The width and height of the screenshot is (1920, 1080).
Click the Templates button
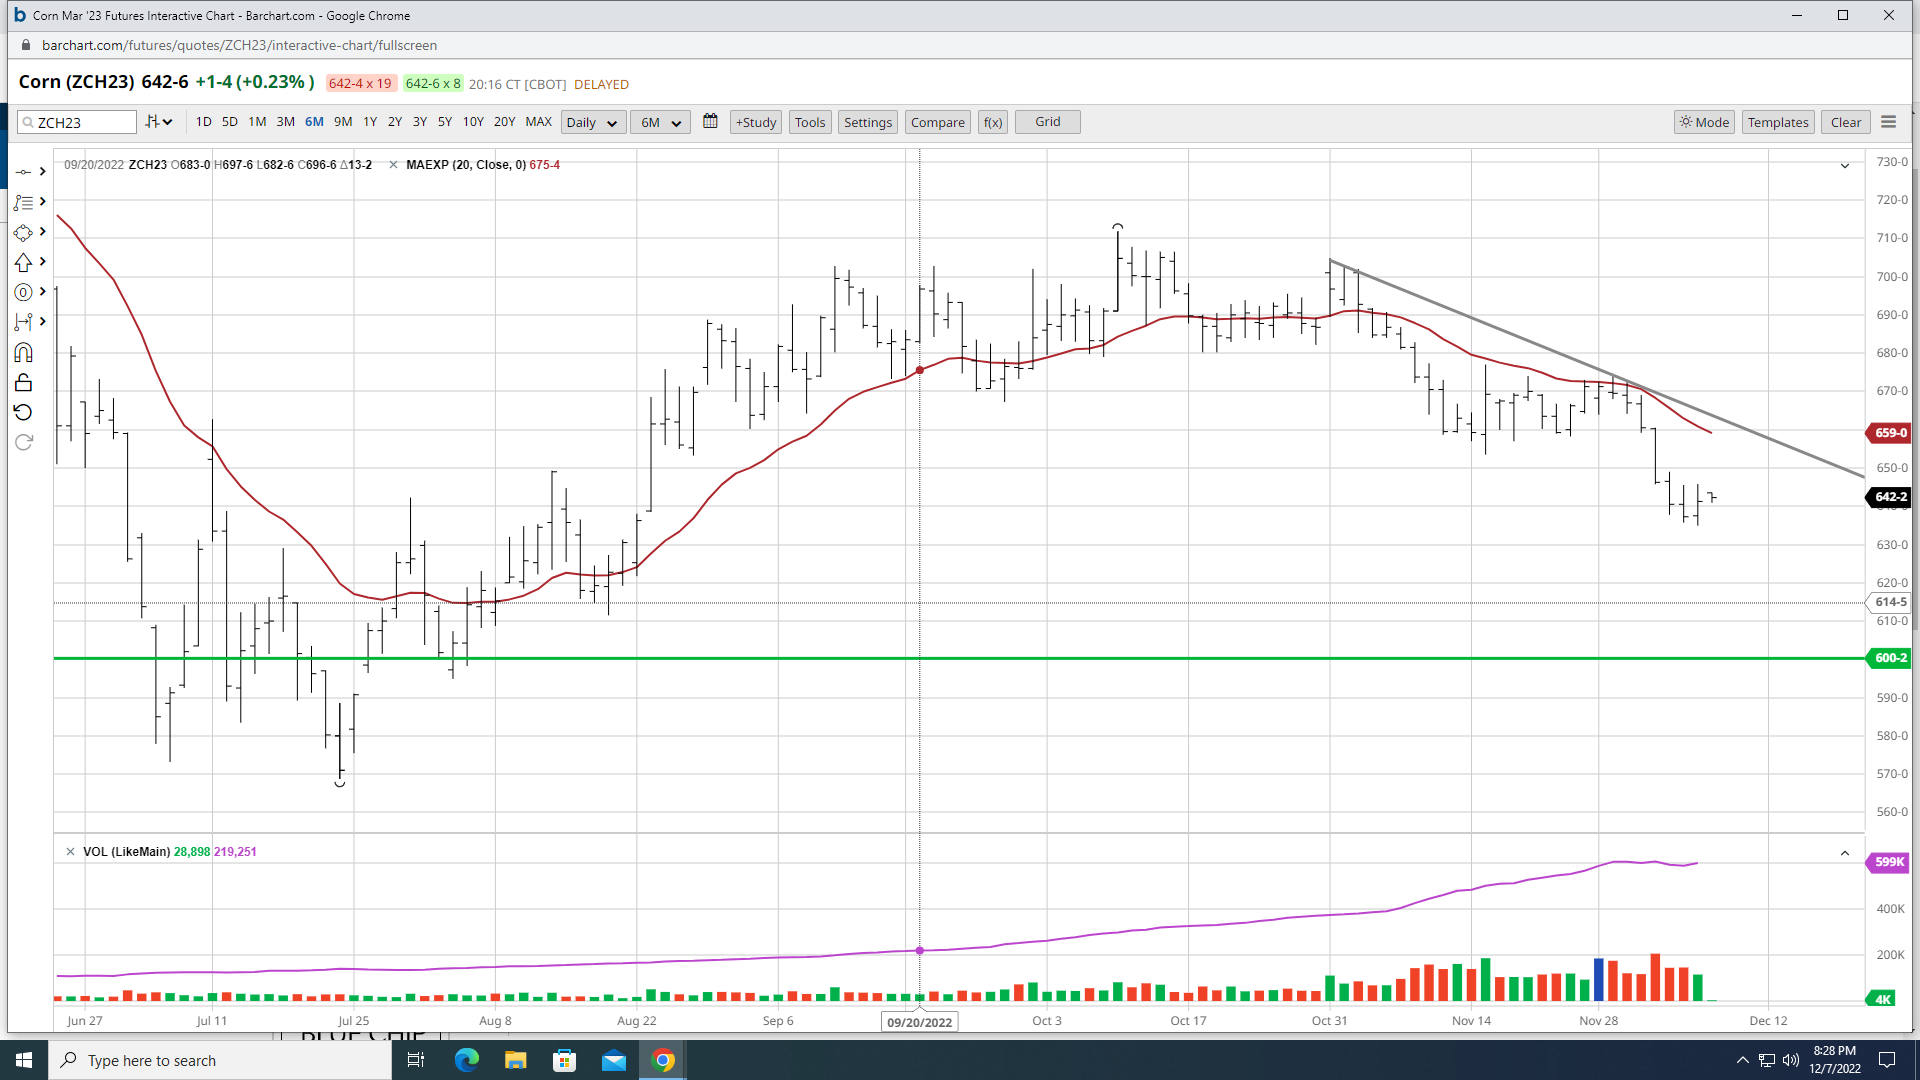point(1777,122)
